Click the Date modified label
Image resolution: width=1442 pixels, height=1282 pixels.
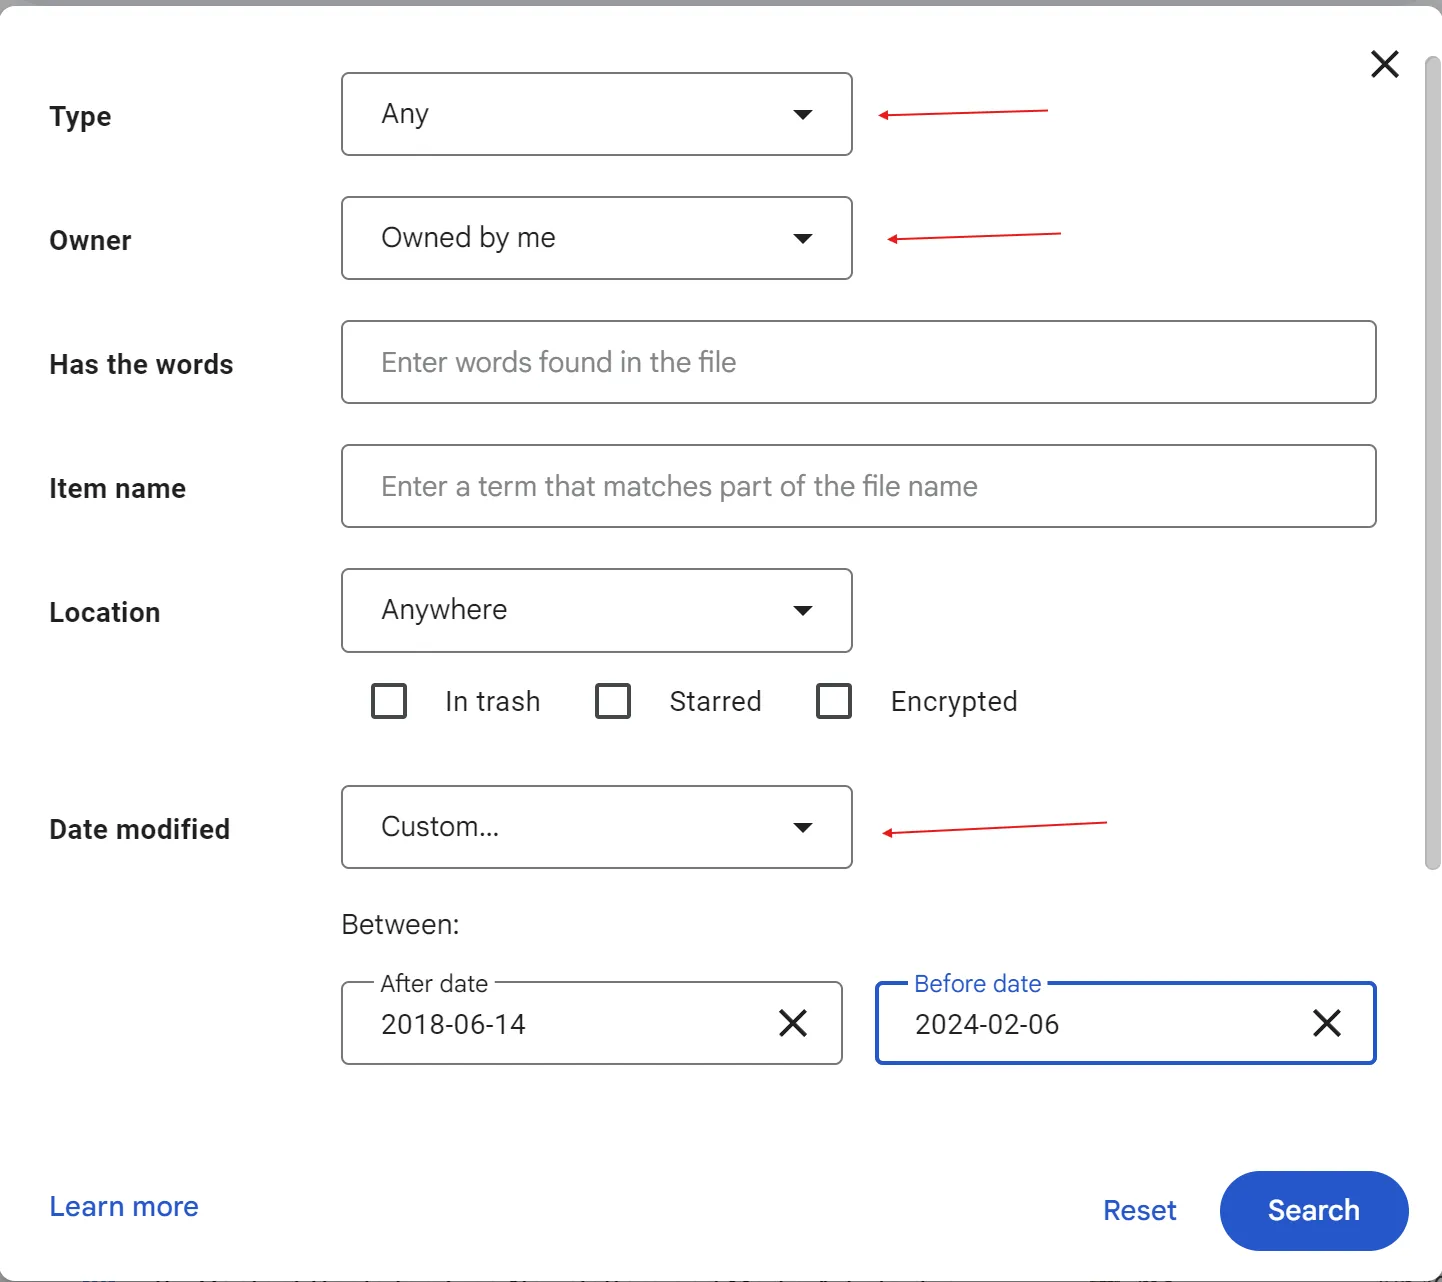point(140,829)
